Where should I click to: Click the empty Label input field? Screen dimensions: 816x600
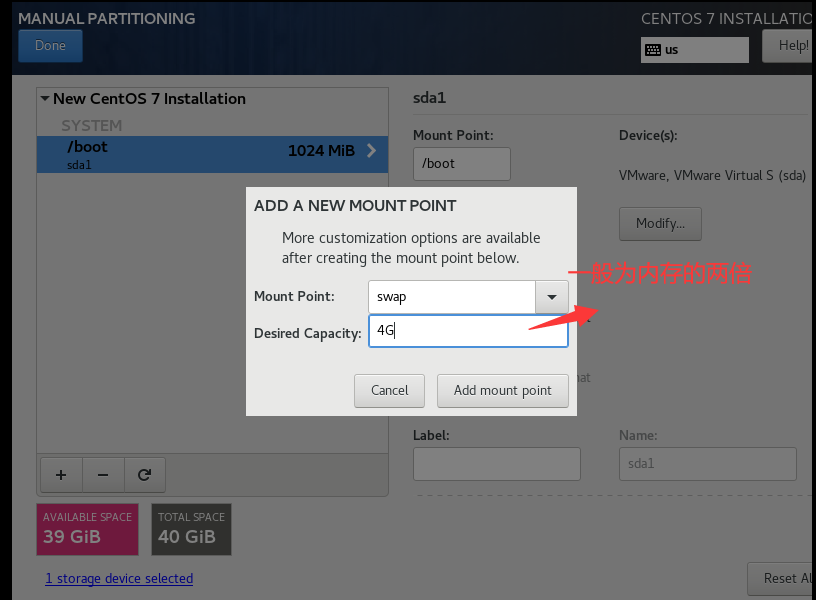(497, 464)
